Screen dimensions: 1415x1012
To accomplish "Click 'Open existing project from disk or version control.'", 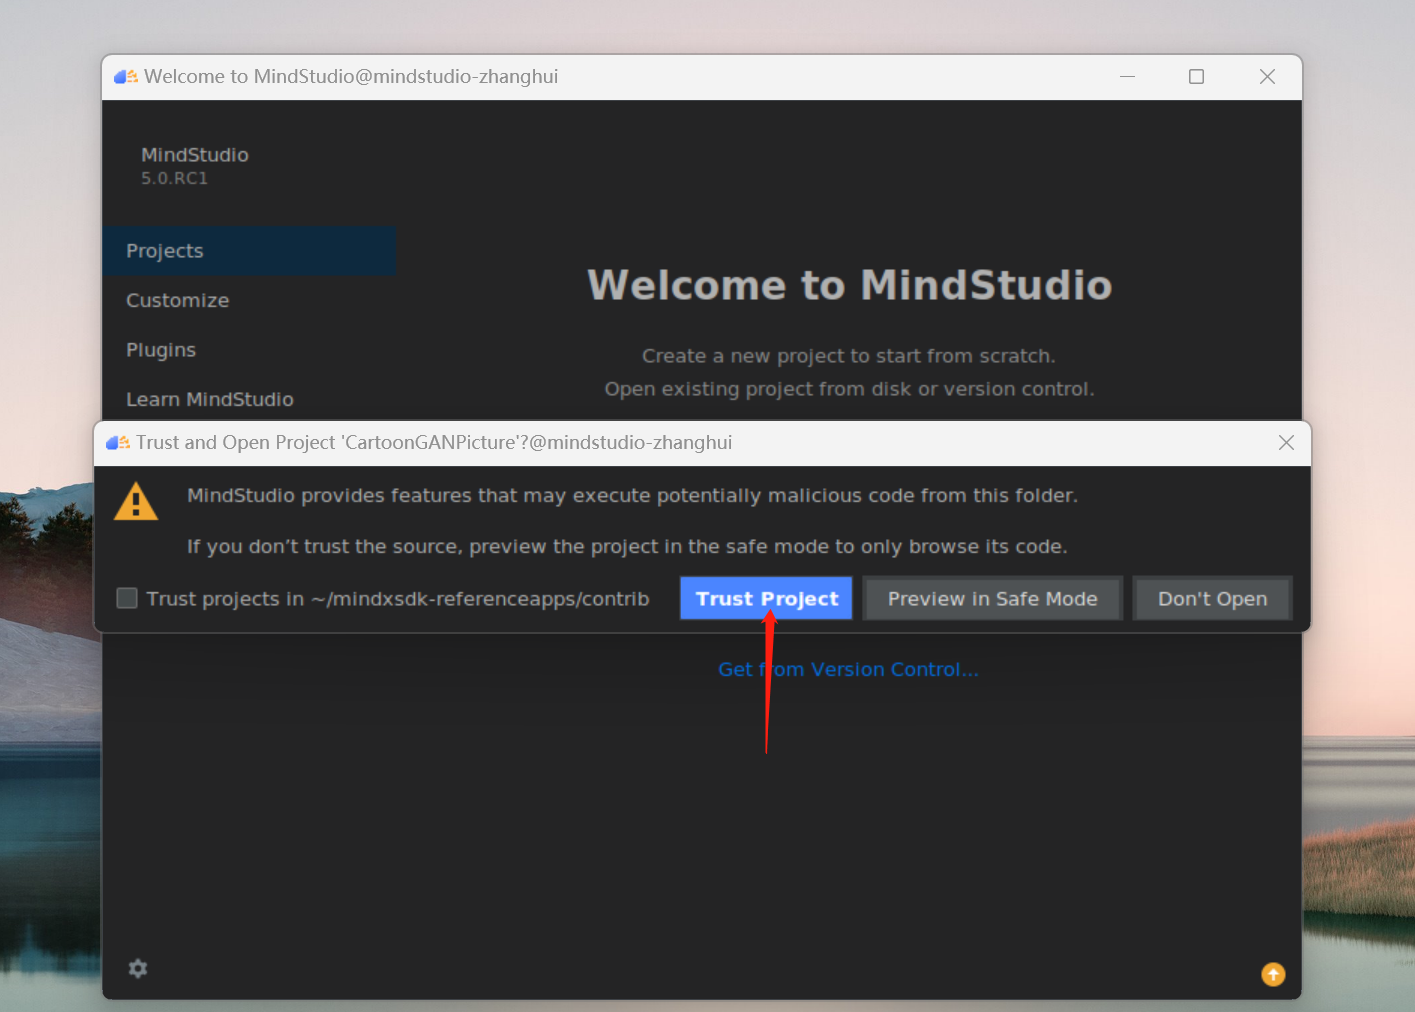I will point(849,389).
